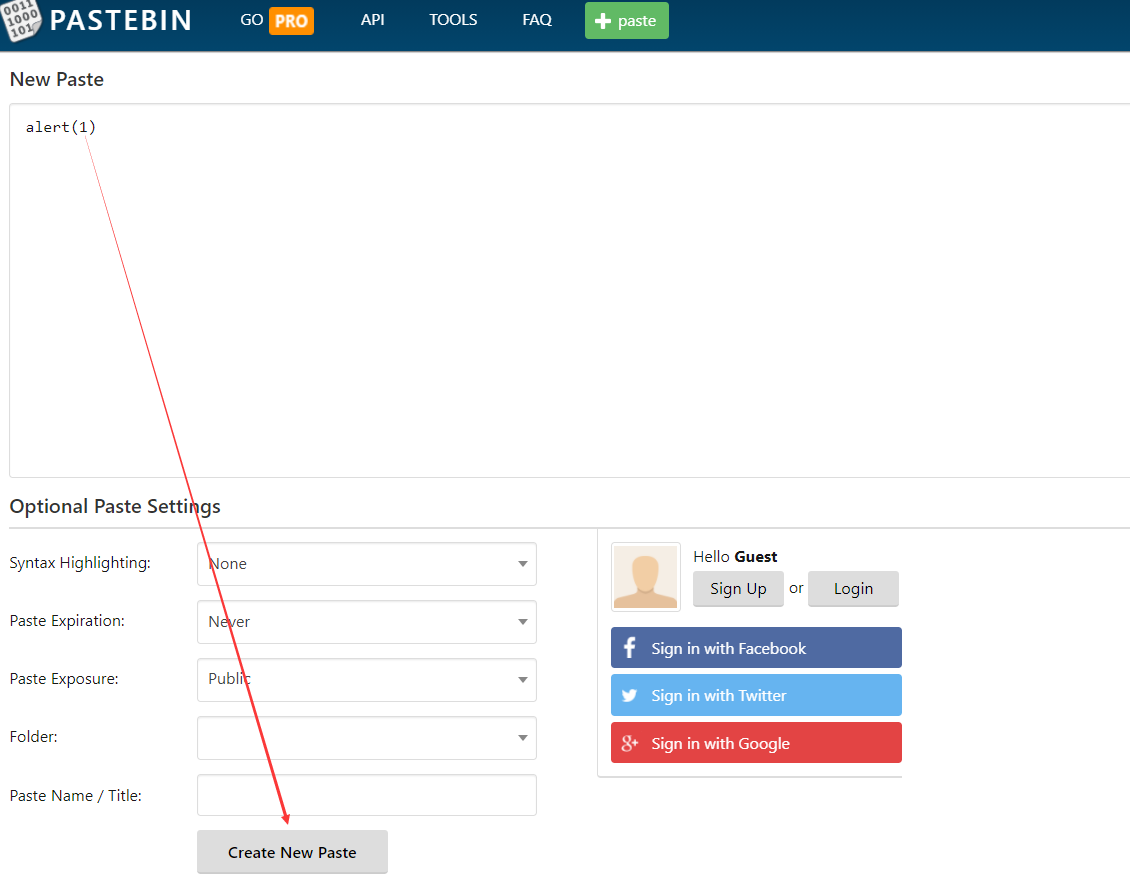Click the New Paste heading
The width and height of the screenshot is (1130, 875).
click(x=57, y=79)
